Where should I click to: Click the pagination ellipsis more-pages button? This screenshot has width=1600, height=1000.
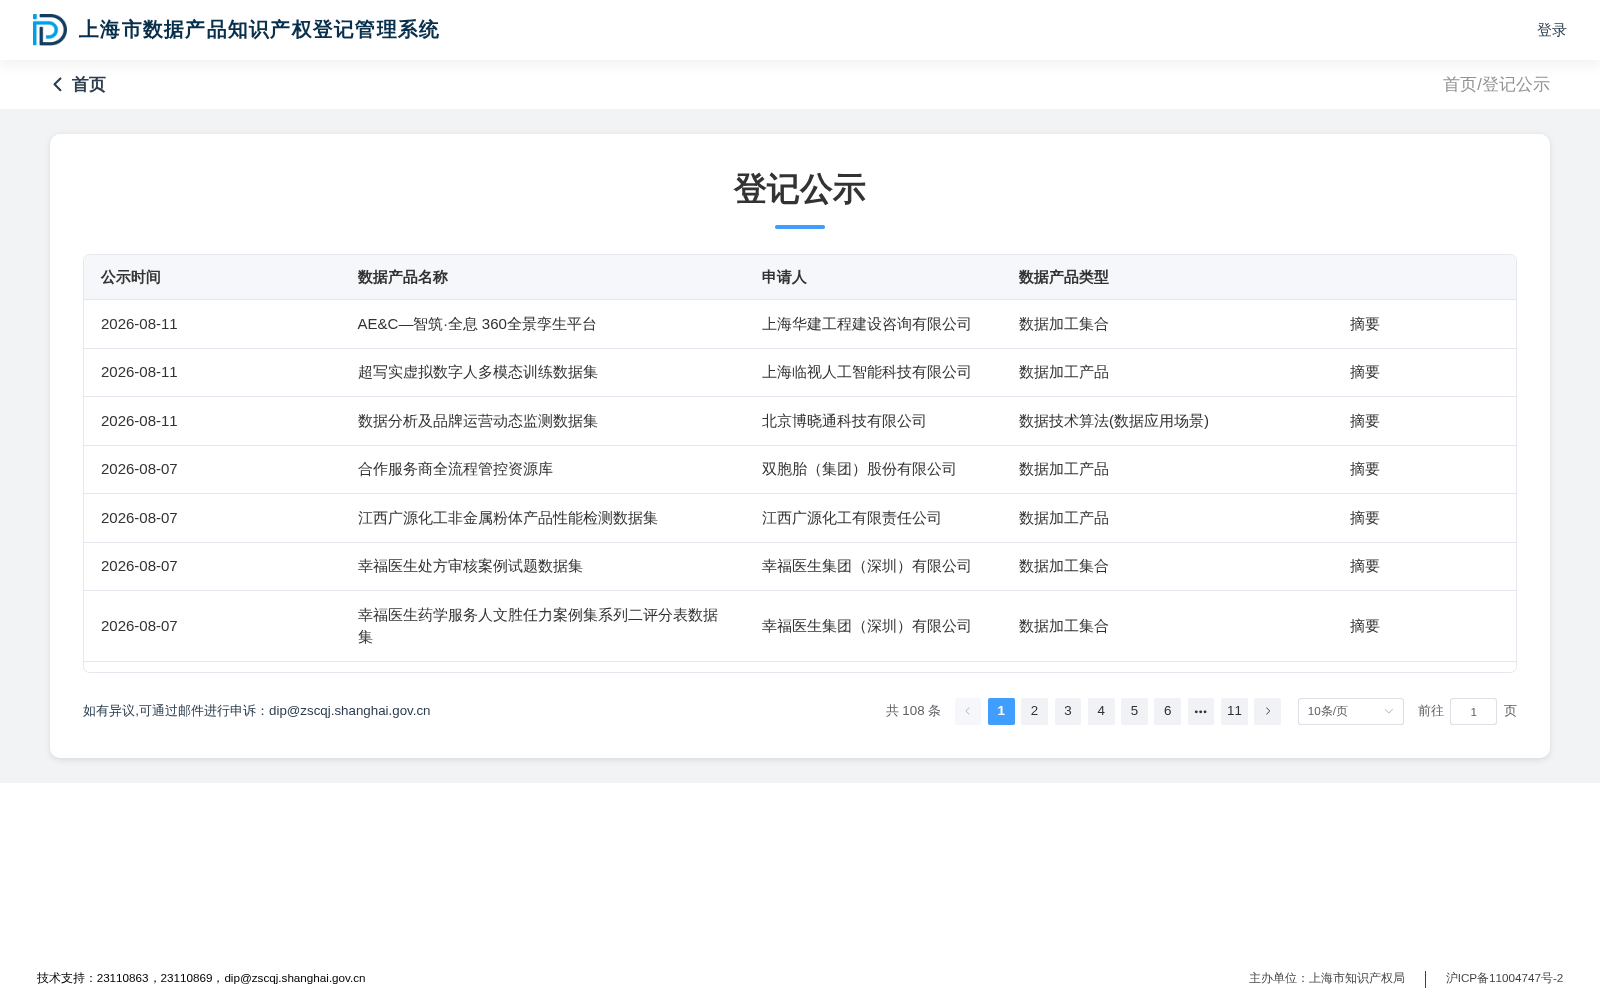[1201, 711]
